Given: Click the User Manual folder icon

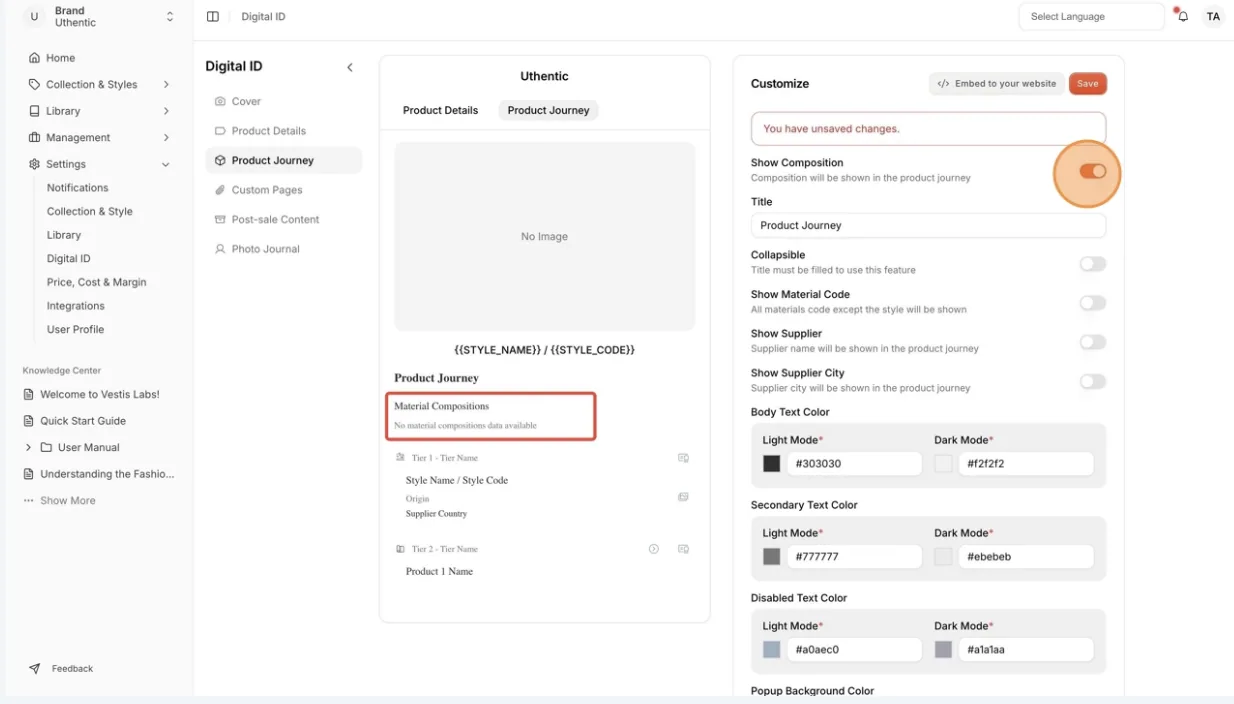Looking at the screenshot, I should (46, 447).
